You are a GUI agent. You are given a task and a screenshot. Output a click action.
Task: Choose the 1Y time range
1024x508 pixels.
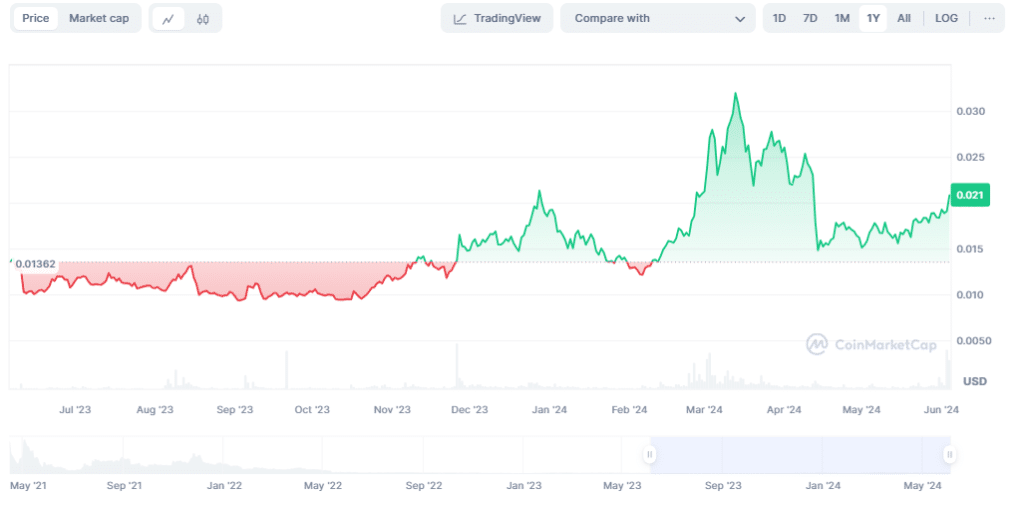pos(873,18)
